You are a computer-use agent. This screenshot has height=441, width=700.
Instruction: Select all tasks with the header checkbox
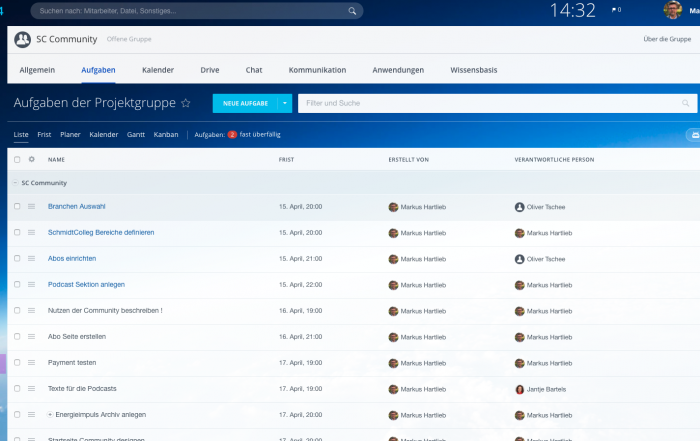coord(16,159)
